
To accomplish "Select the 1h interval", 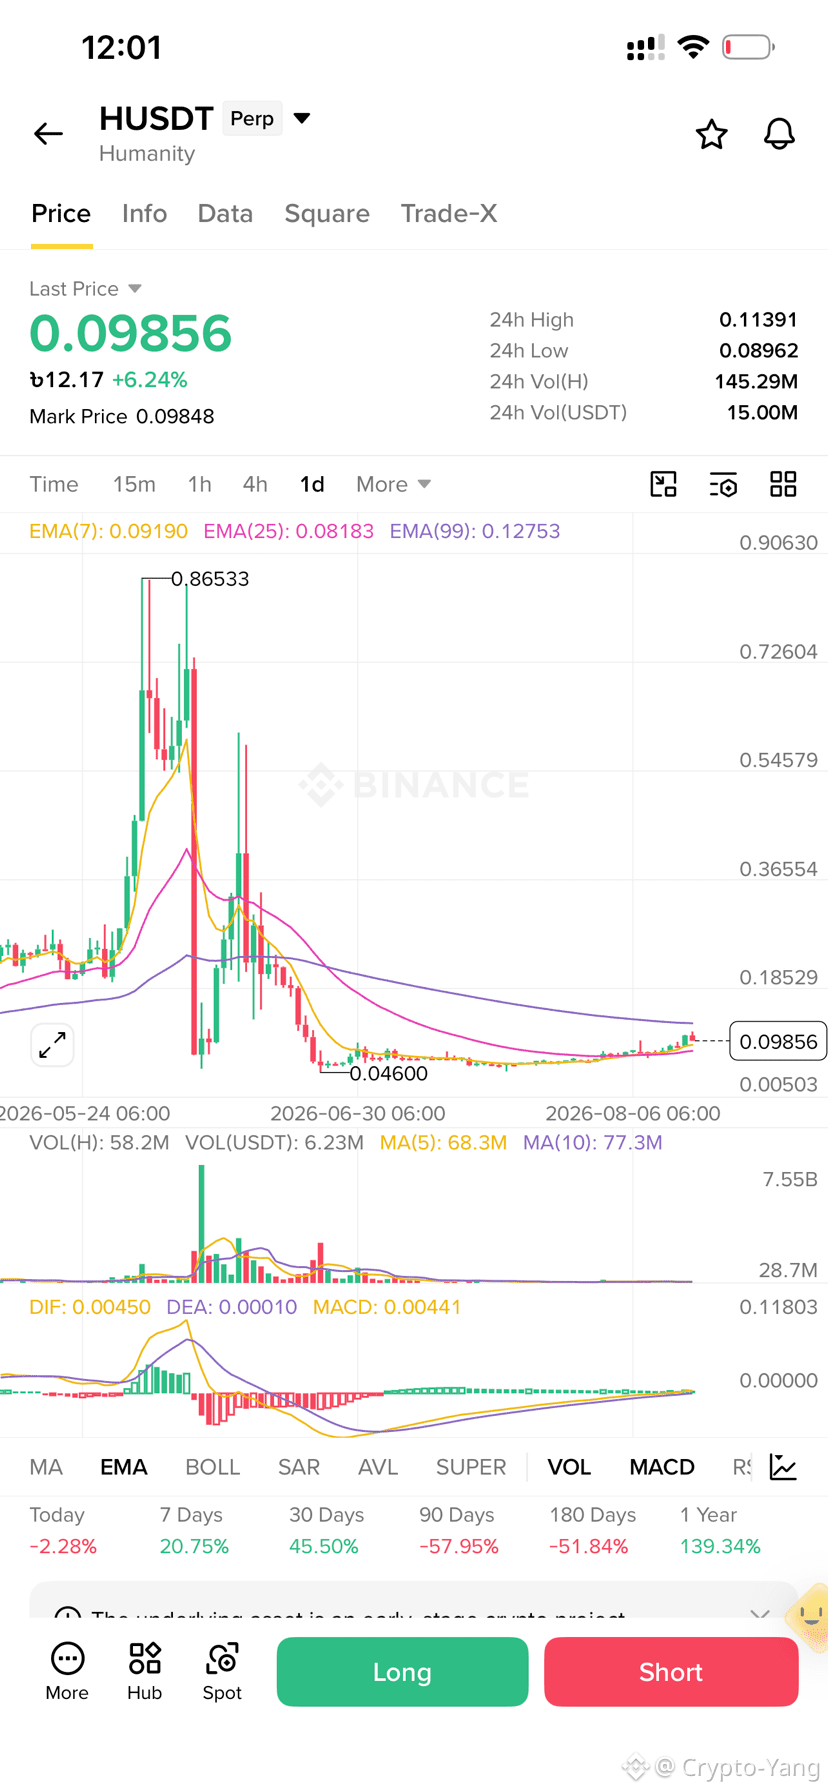I will click(x=200, y=484).
